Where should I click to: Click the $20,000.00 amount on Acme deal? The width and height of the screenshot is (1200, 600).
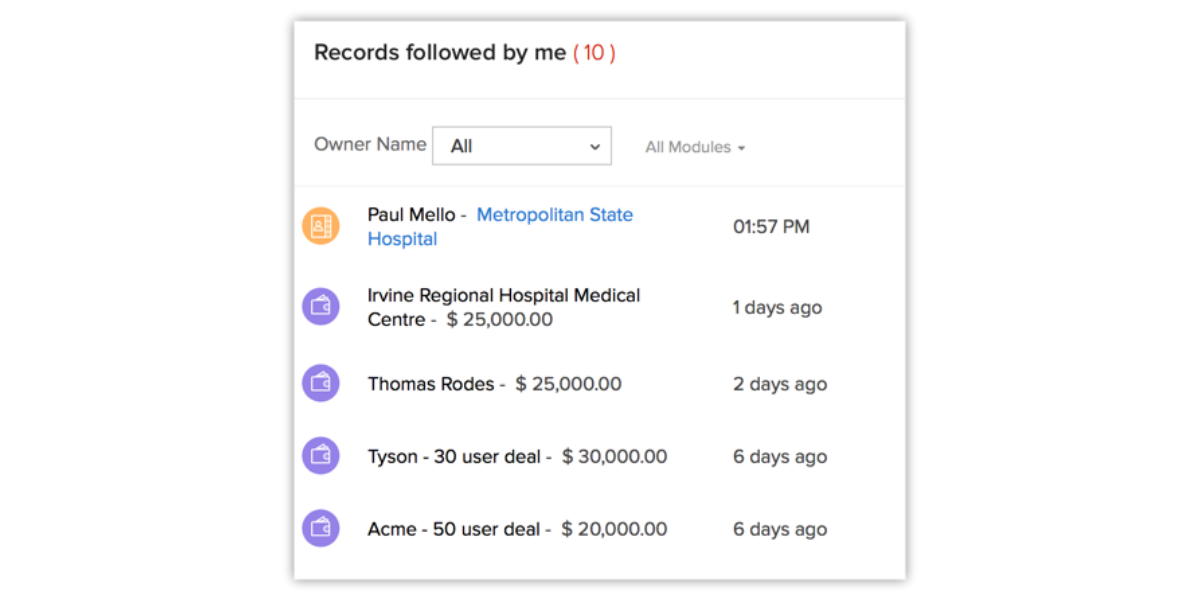(x=614, y=529)
